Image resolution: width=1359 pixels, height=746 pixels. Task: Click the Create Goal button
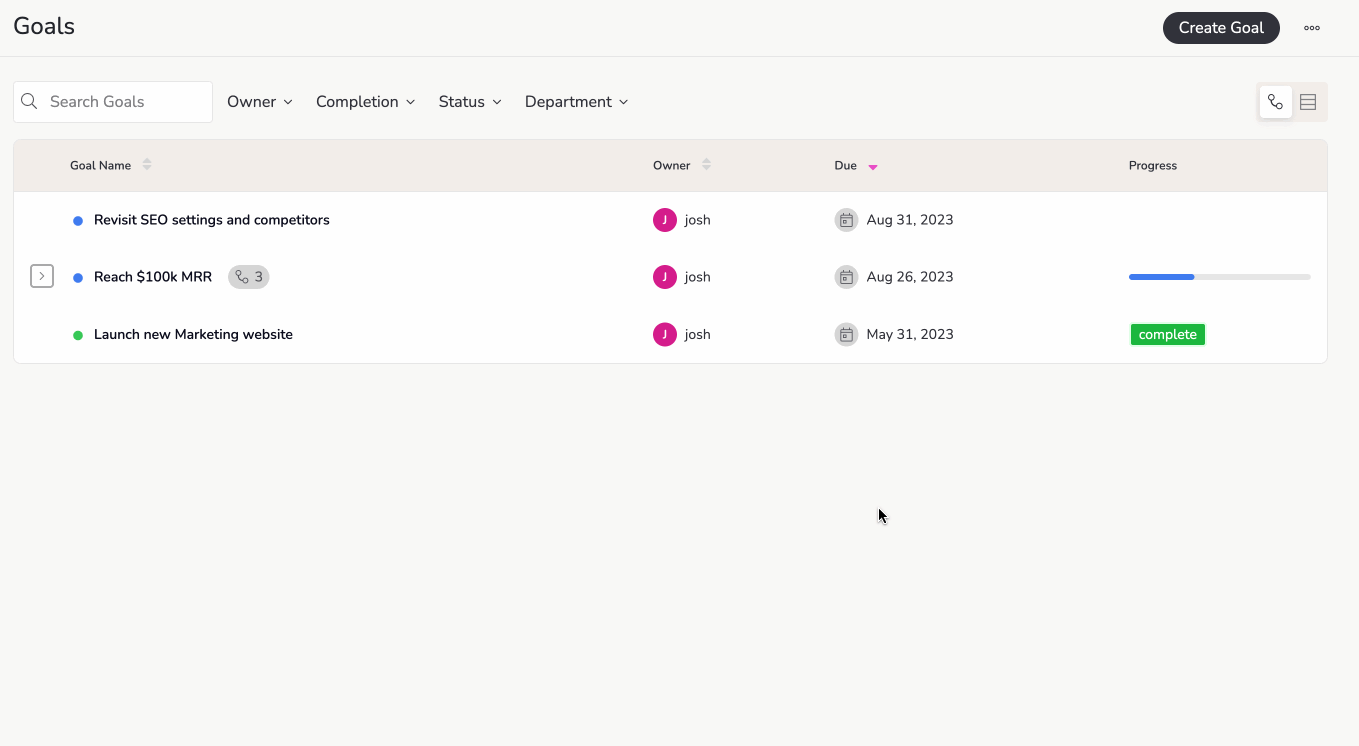tap(1221, 28)
